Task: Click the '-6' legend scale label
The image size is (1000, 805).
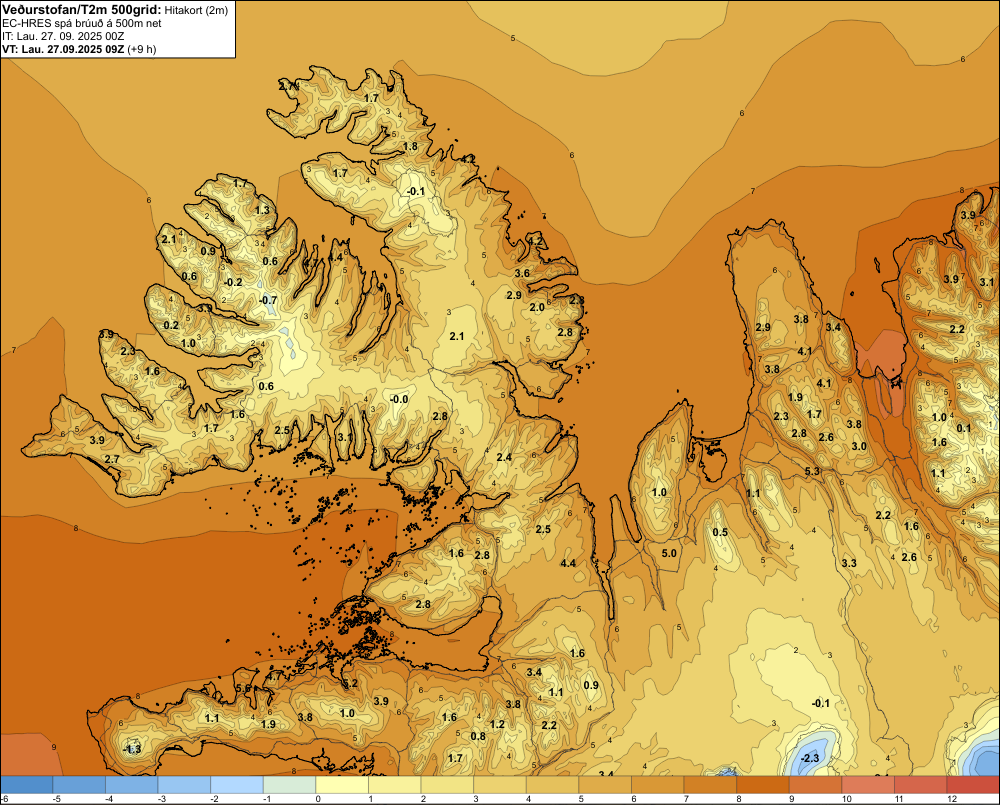Action: [4, 799]
